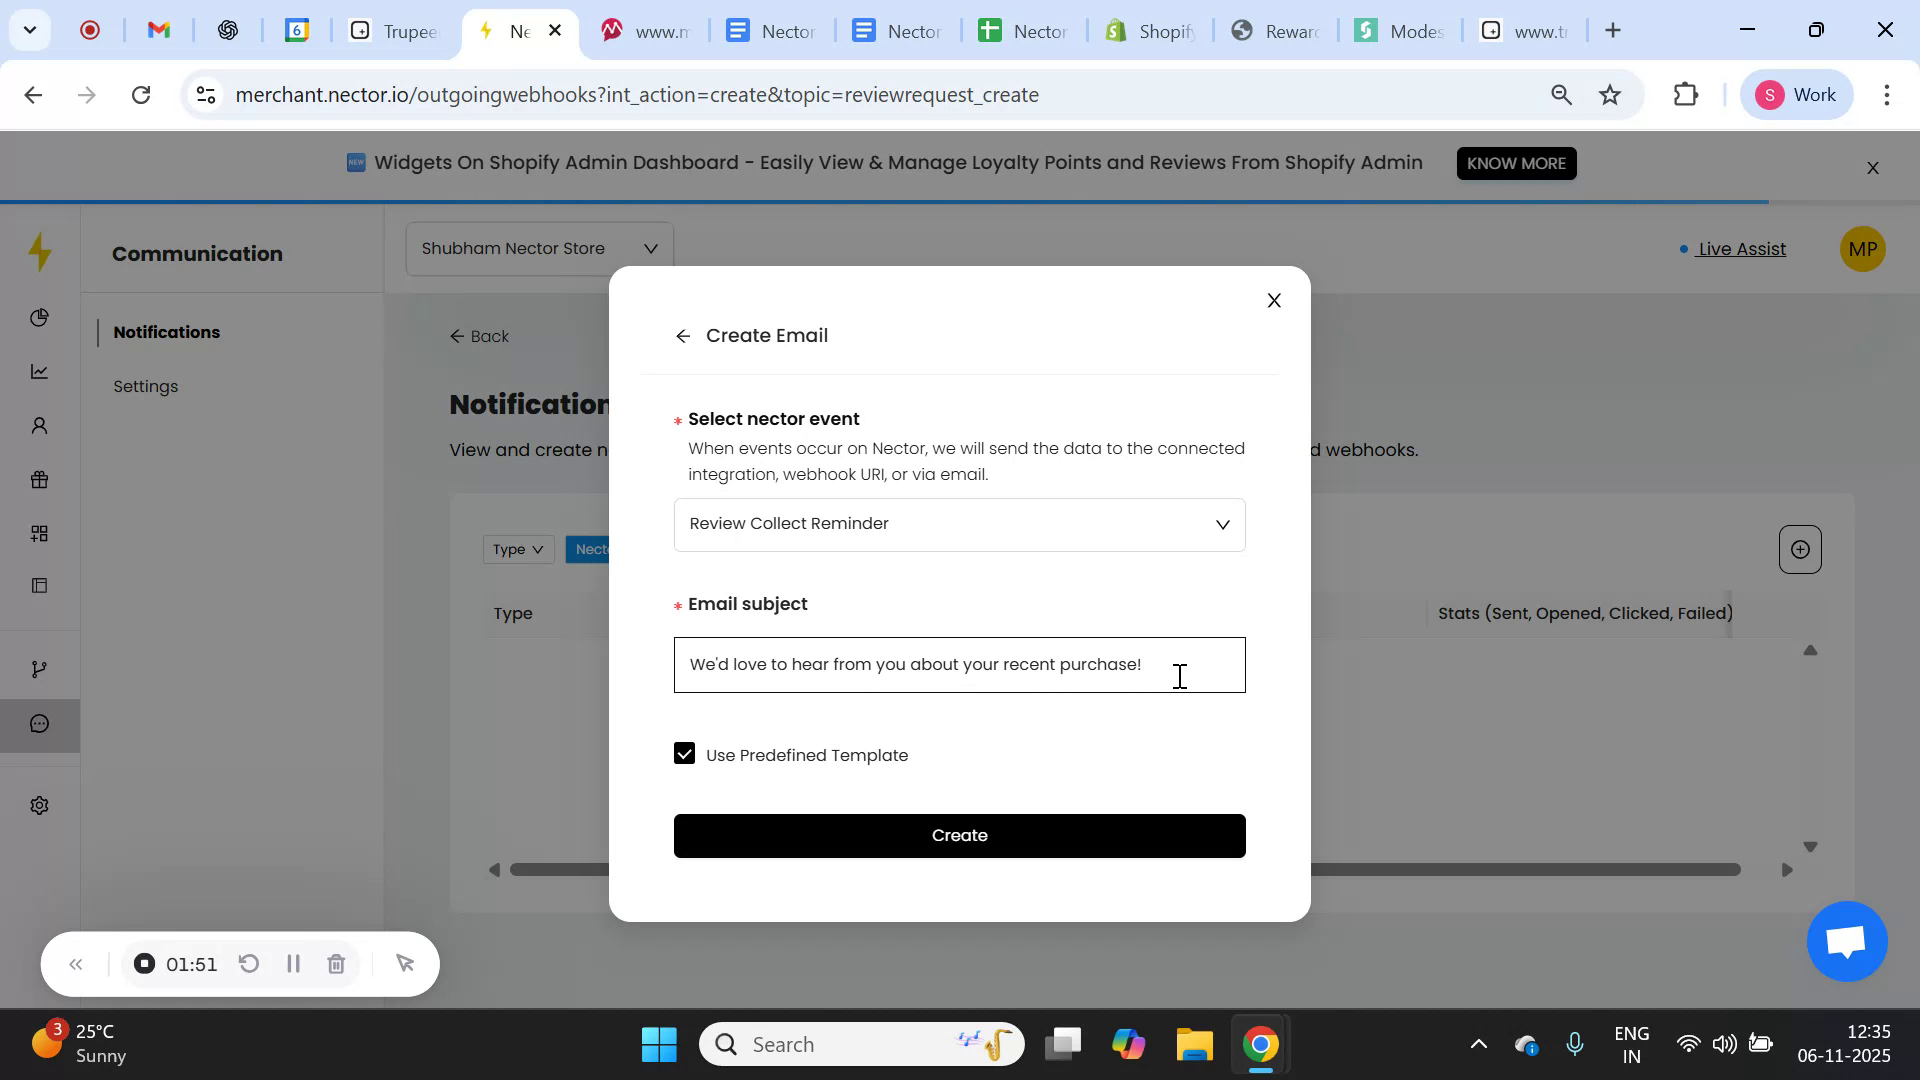Open the customers person icon in sidebar
This screenshot has width=1920, height=1080.
point(39,425)
